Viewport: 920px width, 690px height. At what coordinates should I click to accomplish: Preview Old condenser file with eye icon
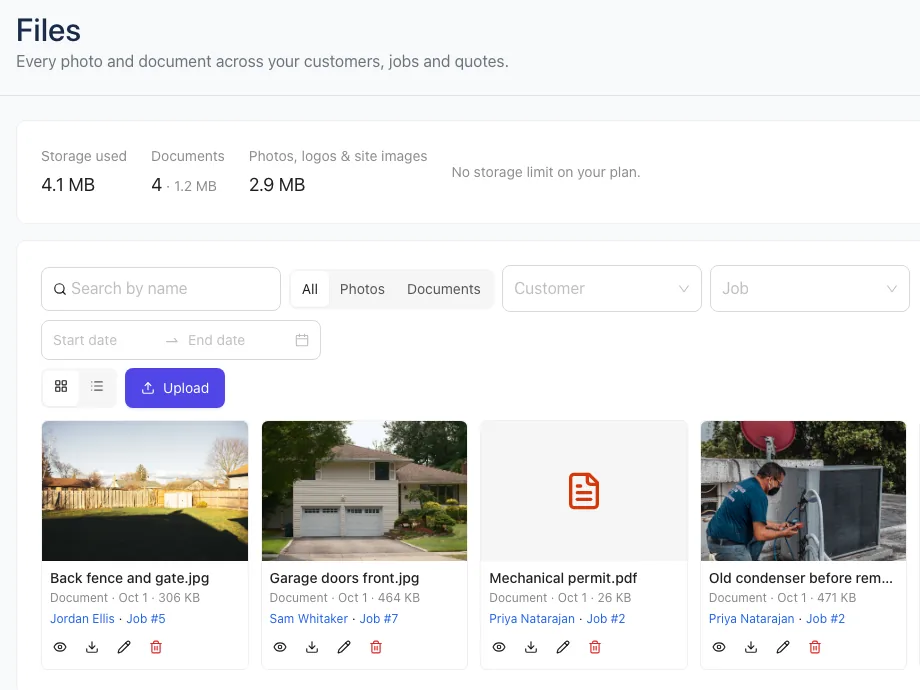pos(719,647)
